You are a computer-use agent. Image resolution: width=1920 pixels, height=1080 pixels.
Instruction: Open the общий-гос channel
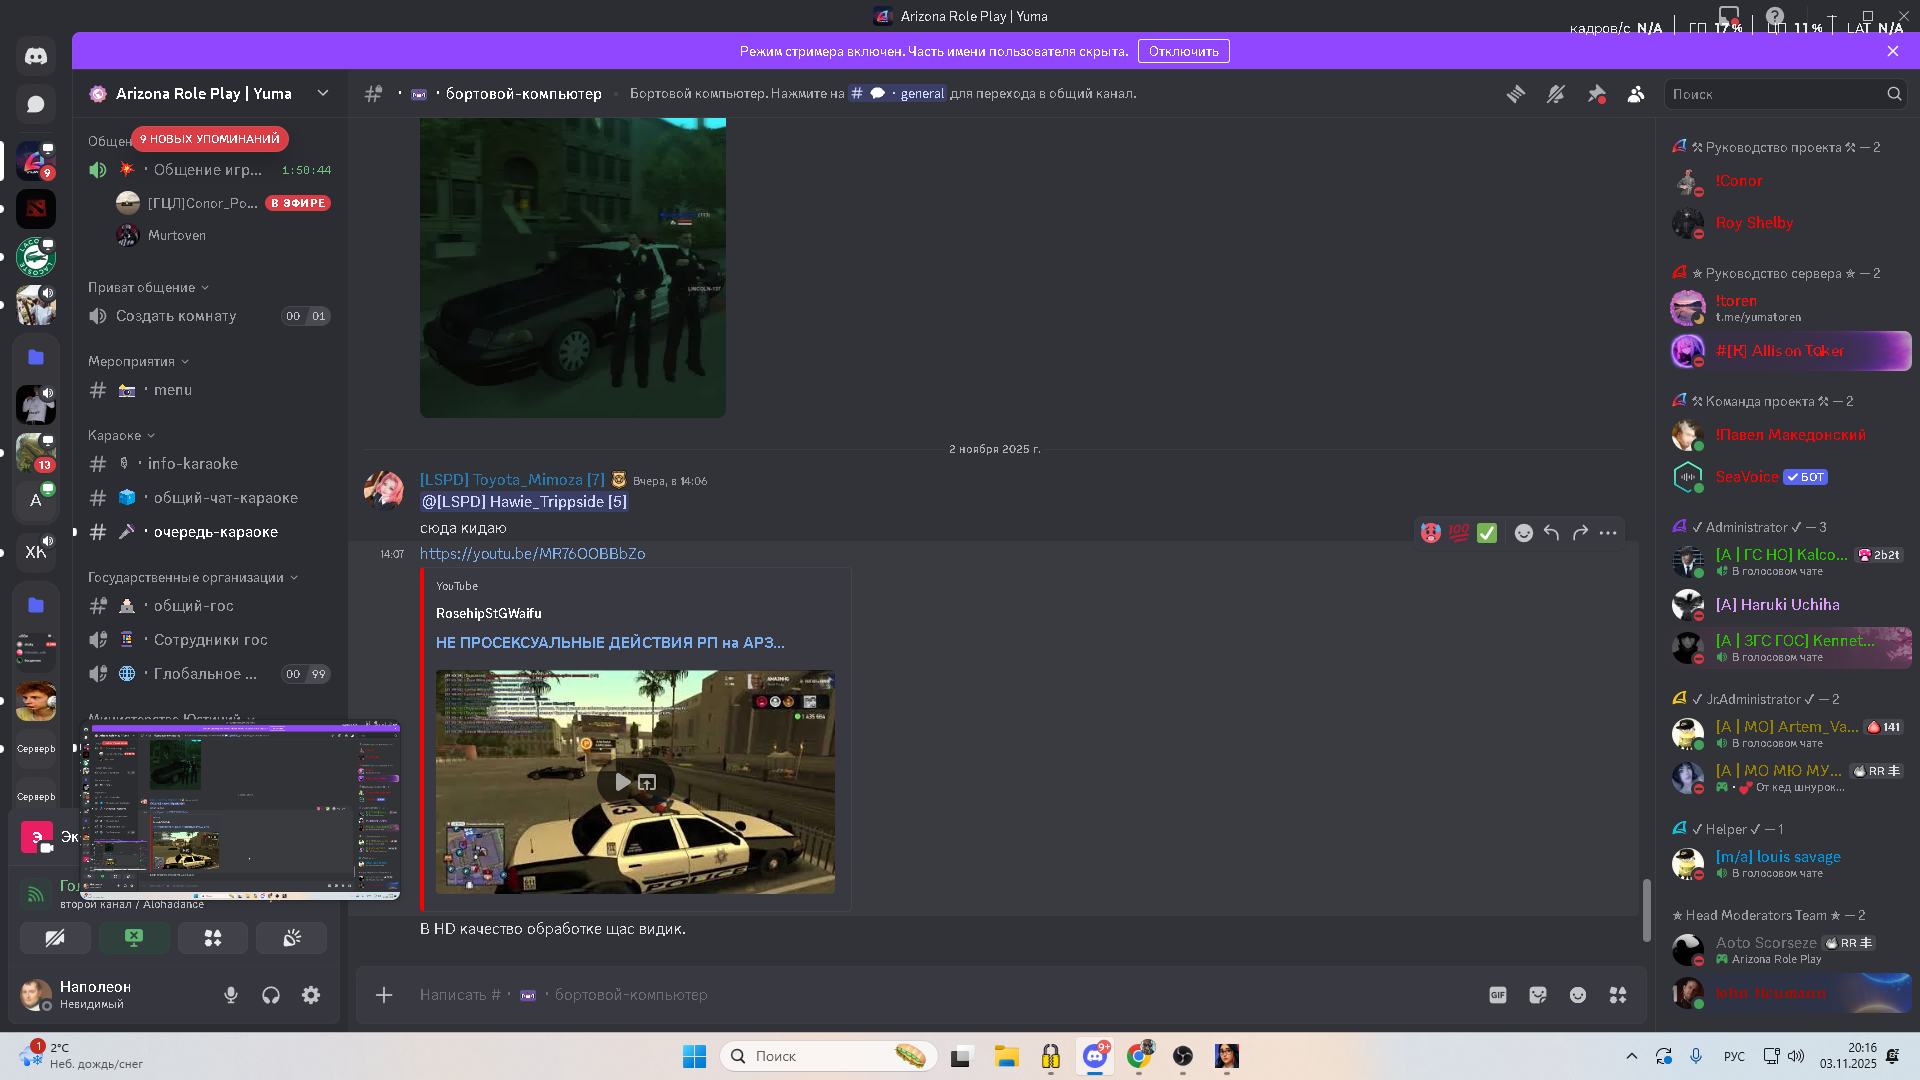(193, 606)
